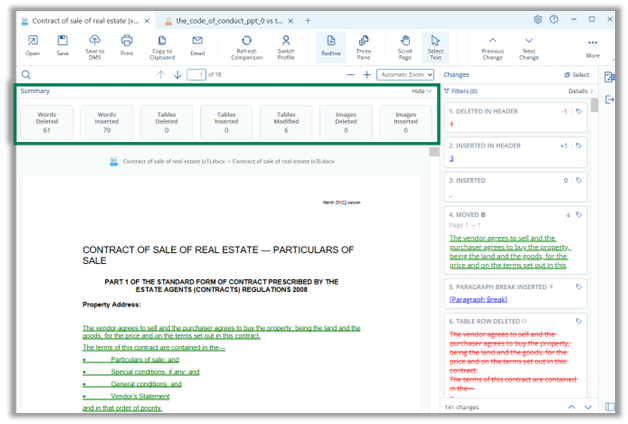Go to next change via bottom down chevron
This screenshot has height=424, width=628.
pos(588,407)
